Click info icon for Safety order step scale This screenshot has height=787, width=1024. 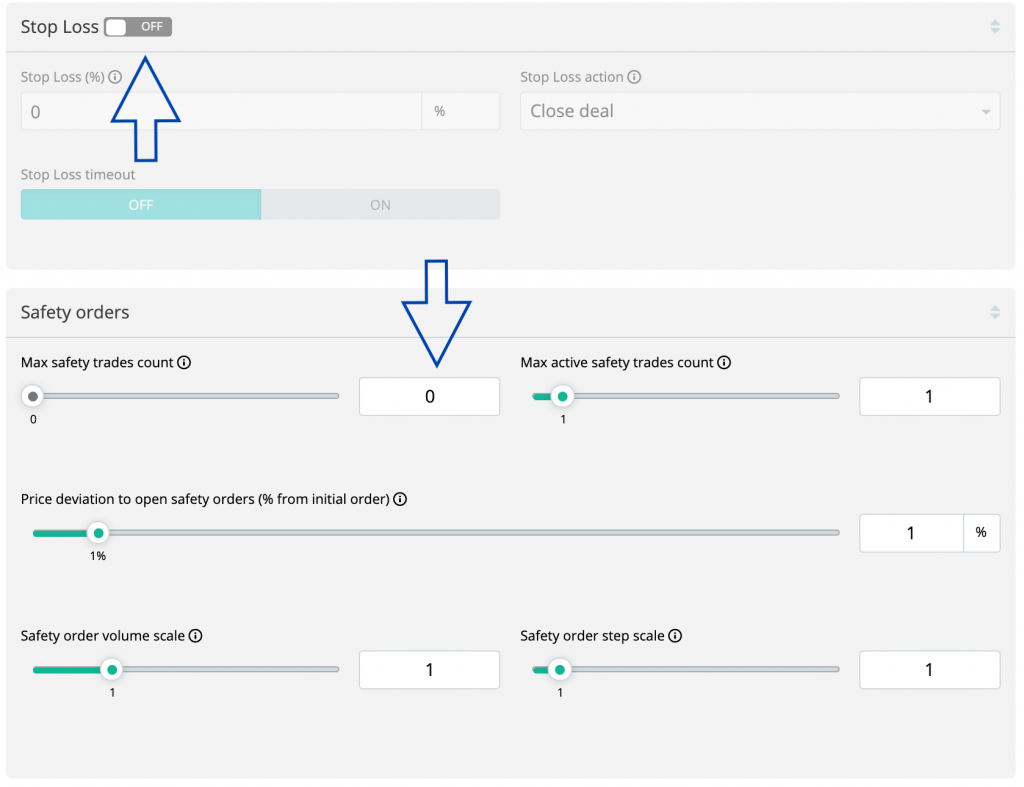click(676, 636)
